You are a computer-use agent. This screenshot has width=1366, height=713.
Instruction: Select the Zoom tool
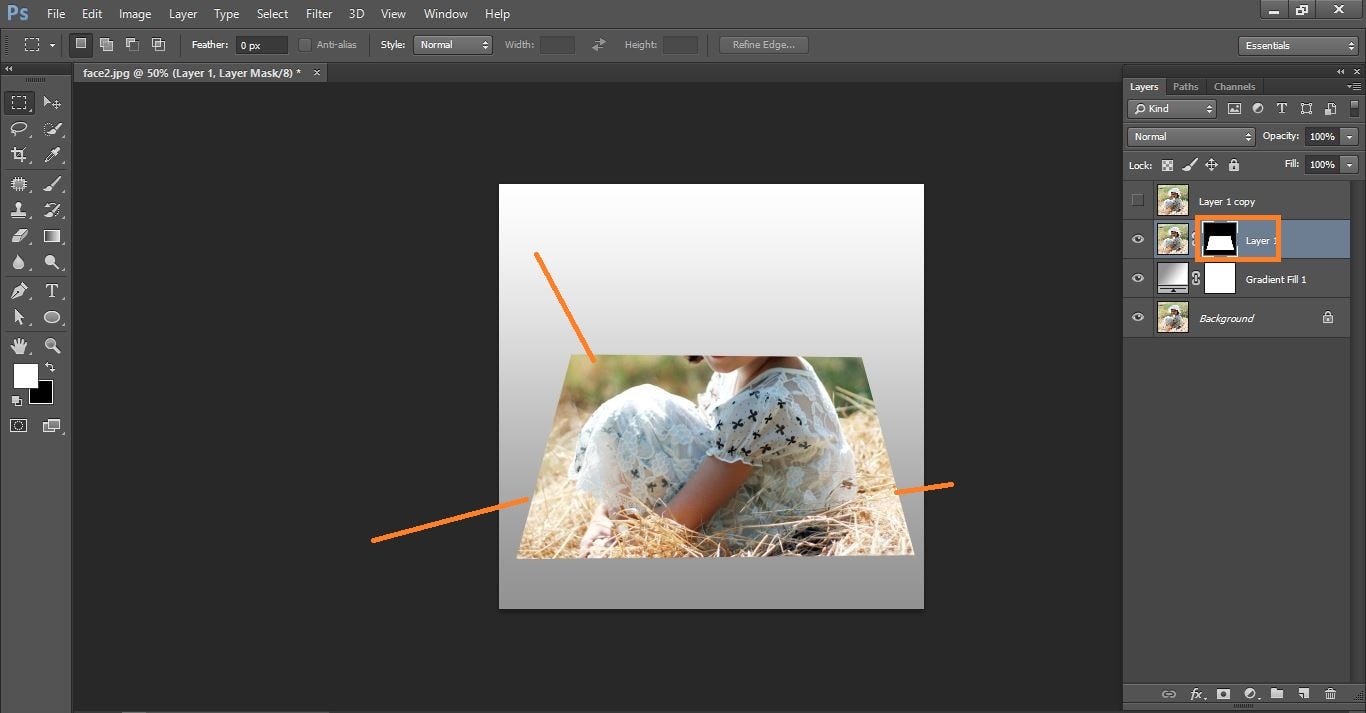[52, 346]
